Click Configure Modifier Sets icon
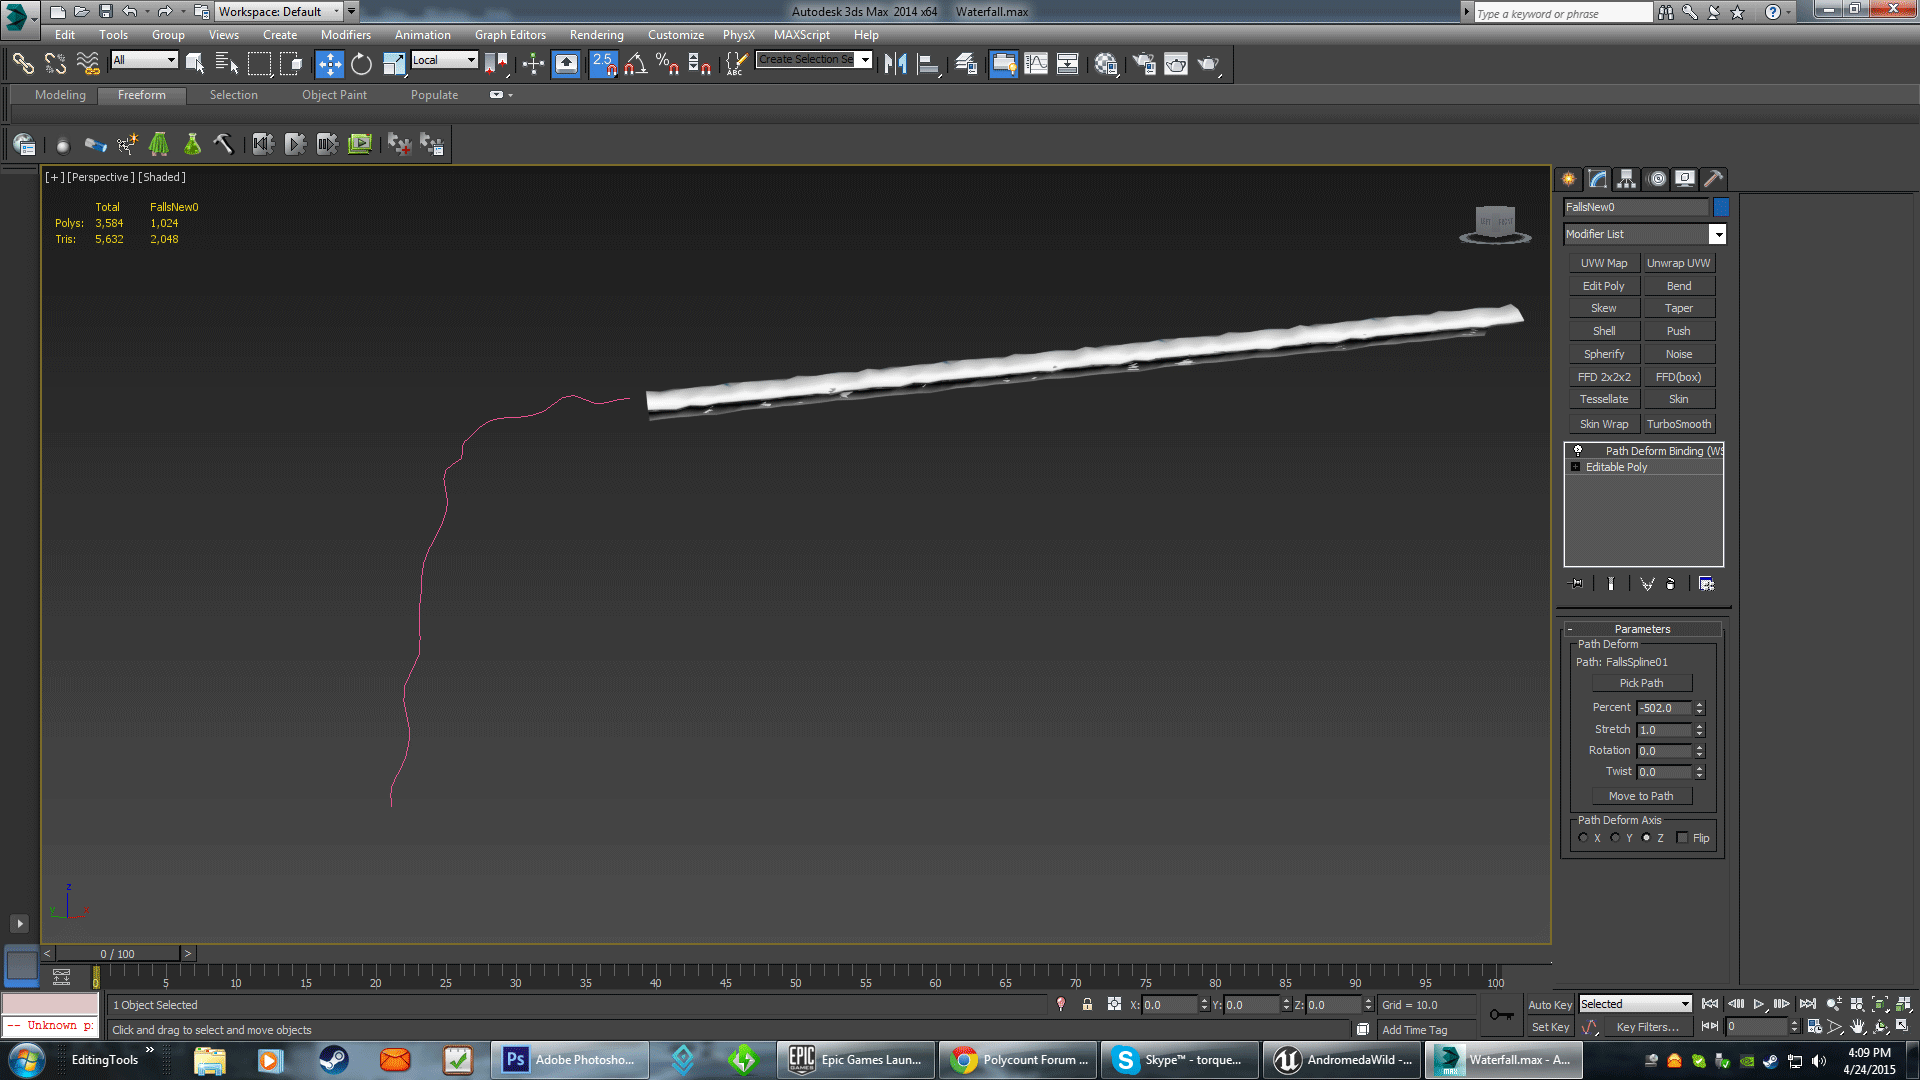The width and height of the screenshot is (1920, 1080). pos(1706,584)
